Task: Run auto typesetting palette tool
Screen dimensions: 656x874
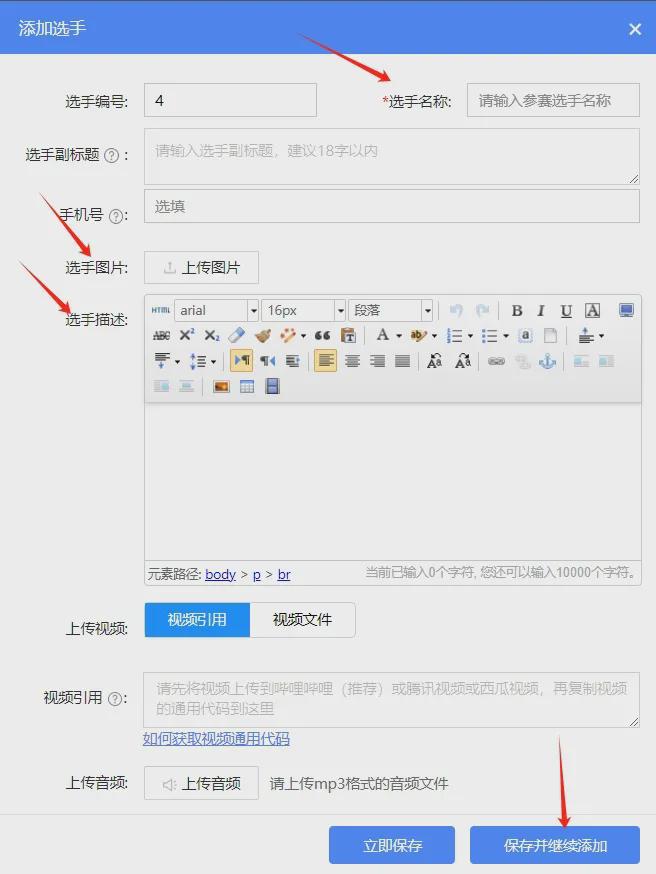Action: point(288,336)
